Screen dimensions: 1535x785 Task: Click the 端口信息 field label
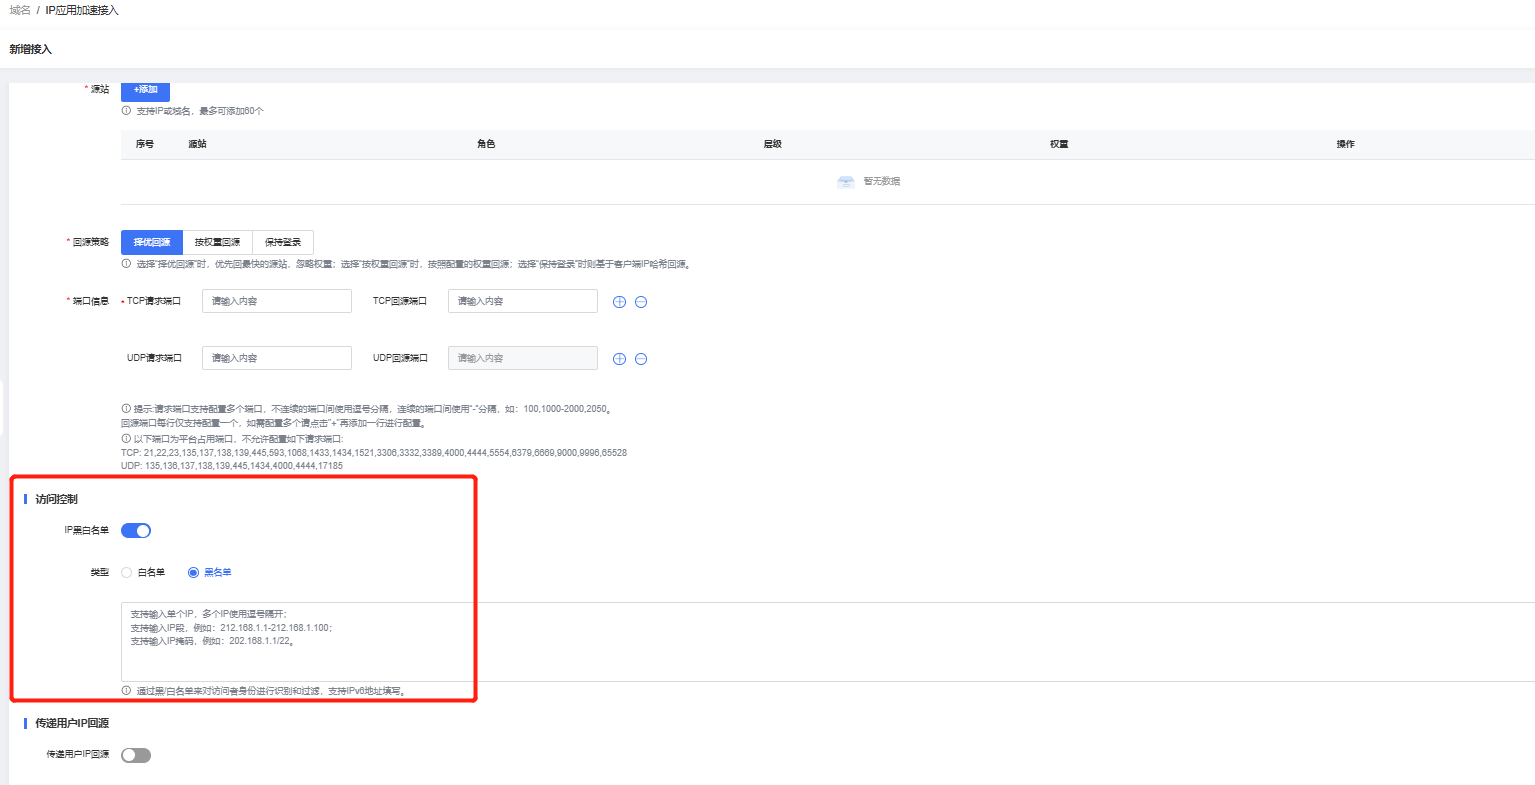[x=91, y=301]
